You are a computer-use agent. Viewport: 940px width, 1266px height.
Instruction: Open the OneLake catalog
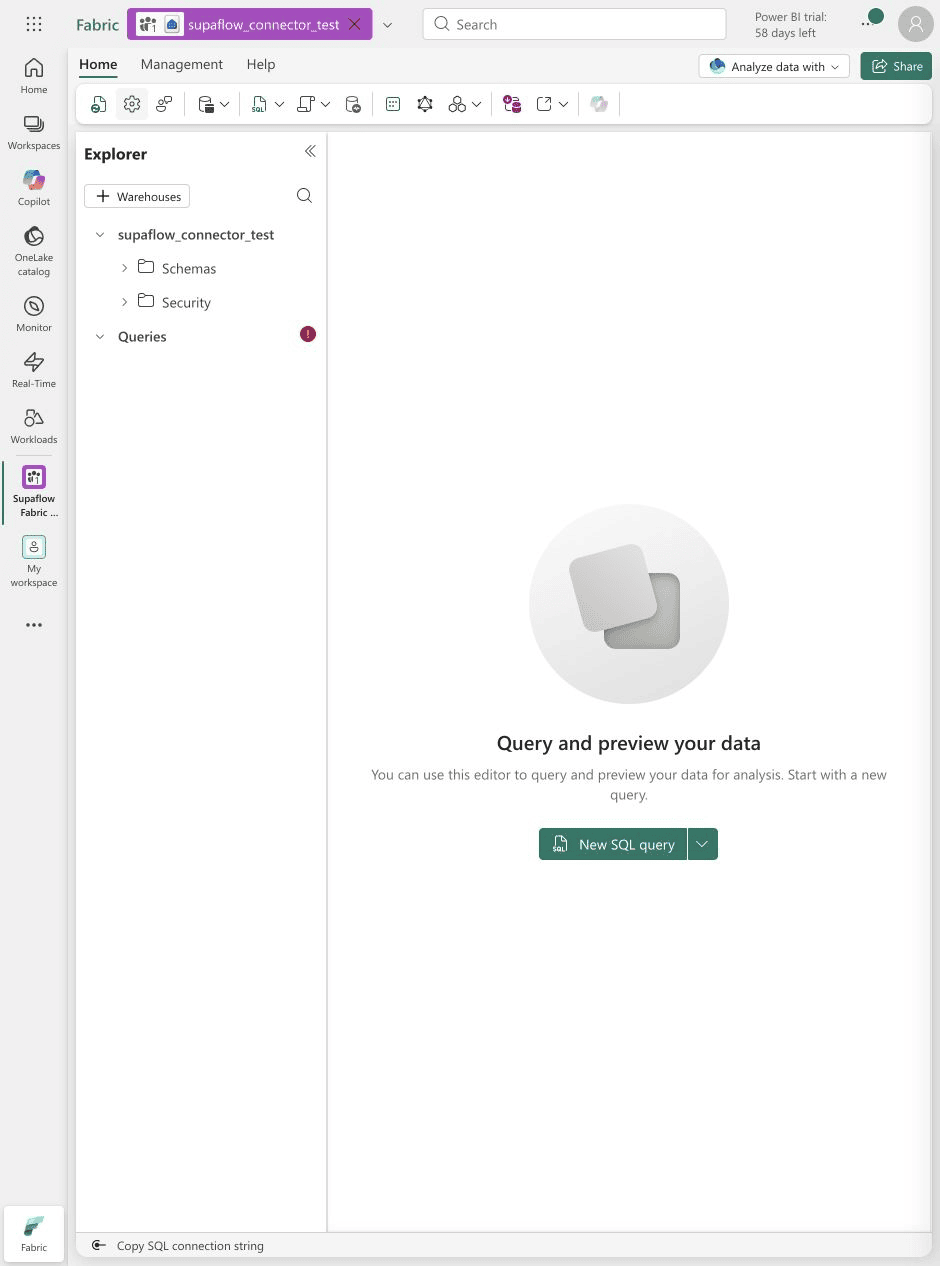point(34,251)
